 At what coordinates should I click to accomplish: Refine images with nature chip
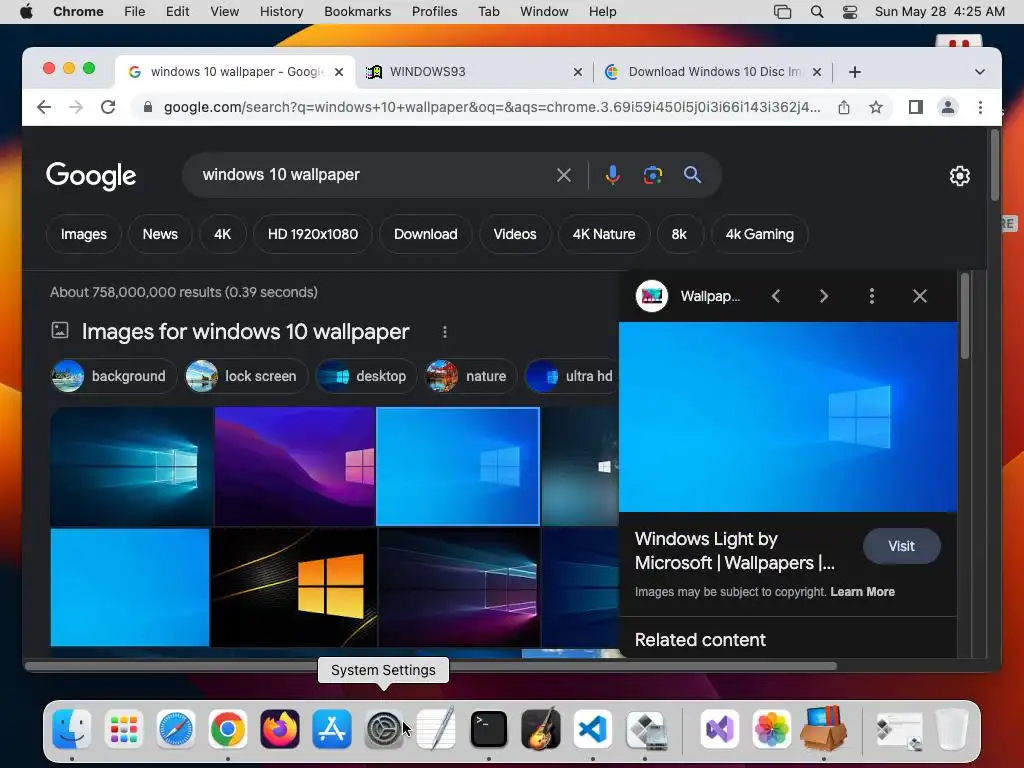coord(470,376)
